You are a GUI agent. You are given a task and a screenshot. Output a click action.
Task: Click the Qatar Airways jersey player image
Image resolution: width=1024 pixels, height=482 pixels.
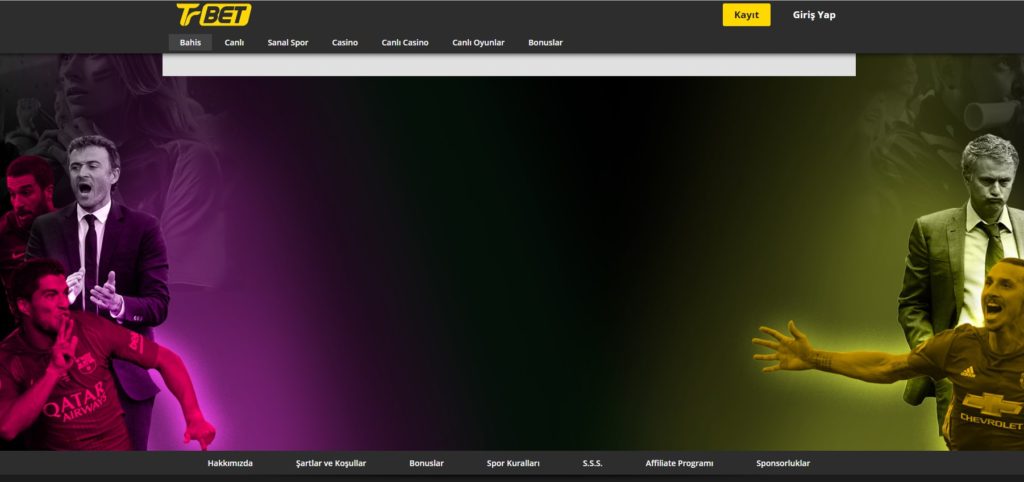click(70, 370)
